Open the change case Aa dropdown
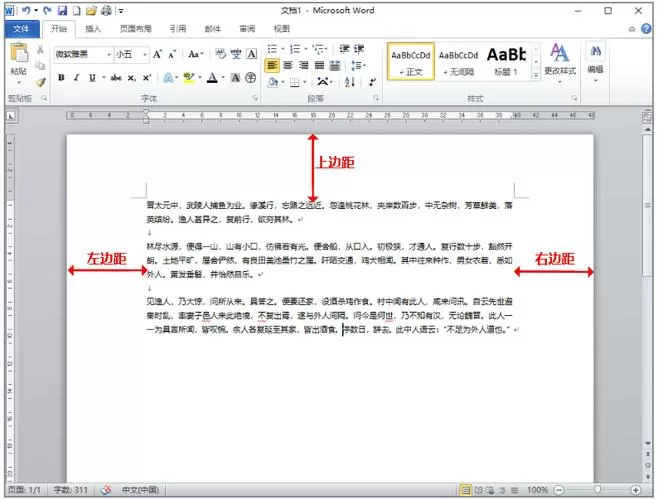Screen dimensions: 658x500 pyautogui.click(x=196, y=54)
